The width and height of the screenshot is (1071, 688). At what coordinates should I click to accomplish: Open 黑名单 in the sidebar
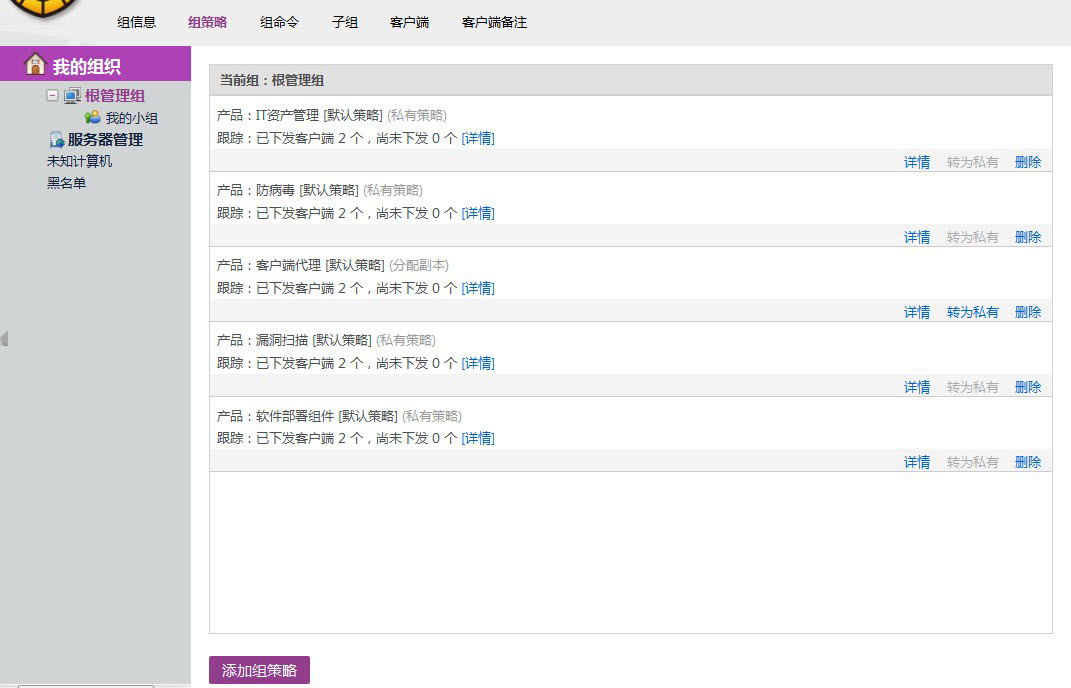pyautogui.click(x=67, y=183)
